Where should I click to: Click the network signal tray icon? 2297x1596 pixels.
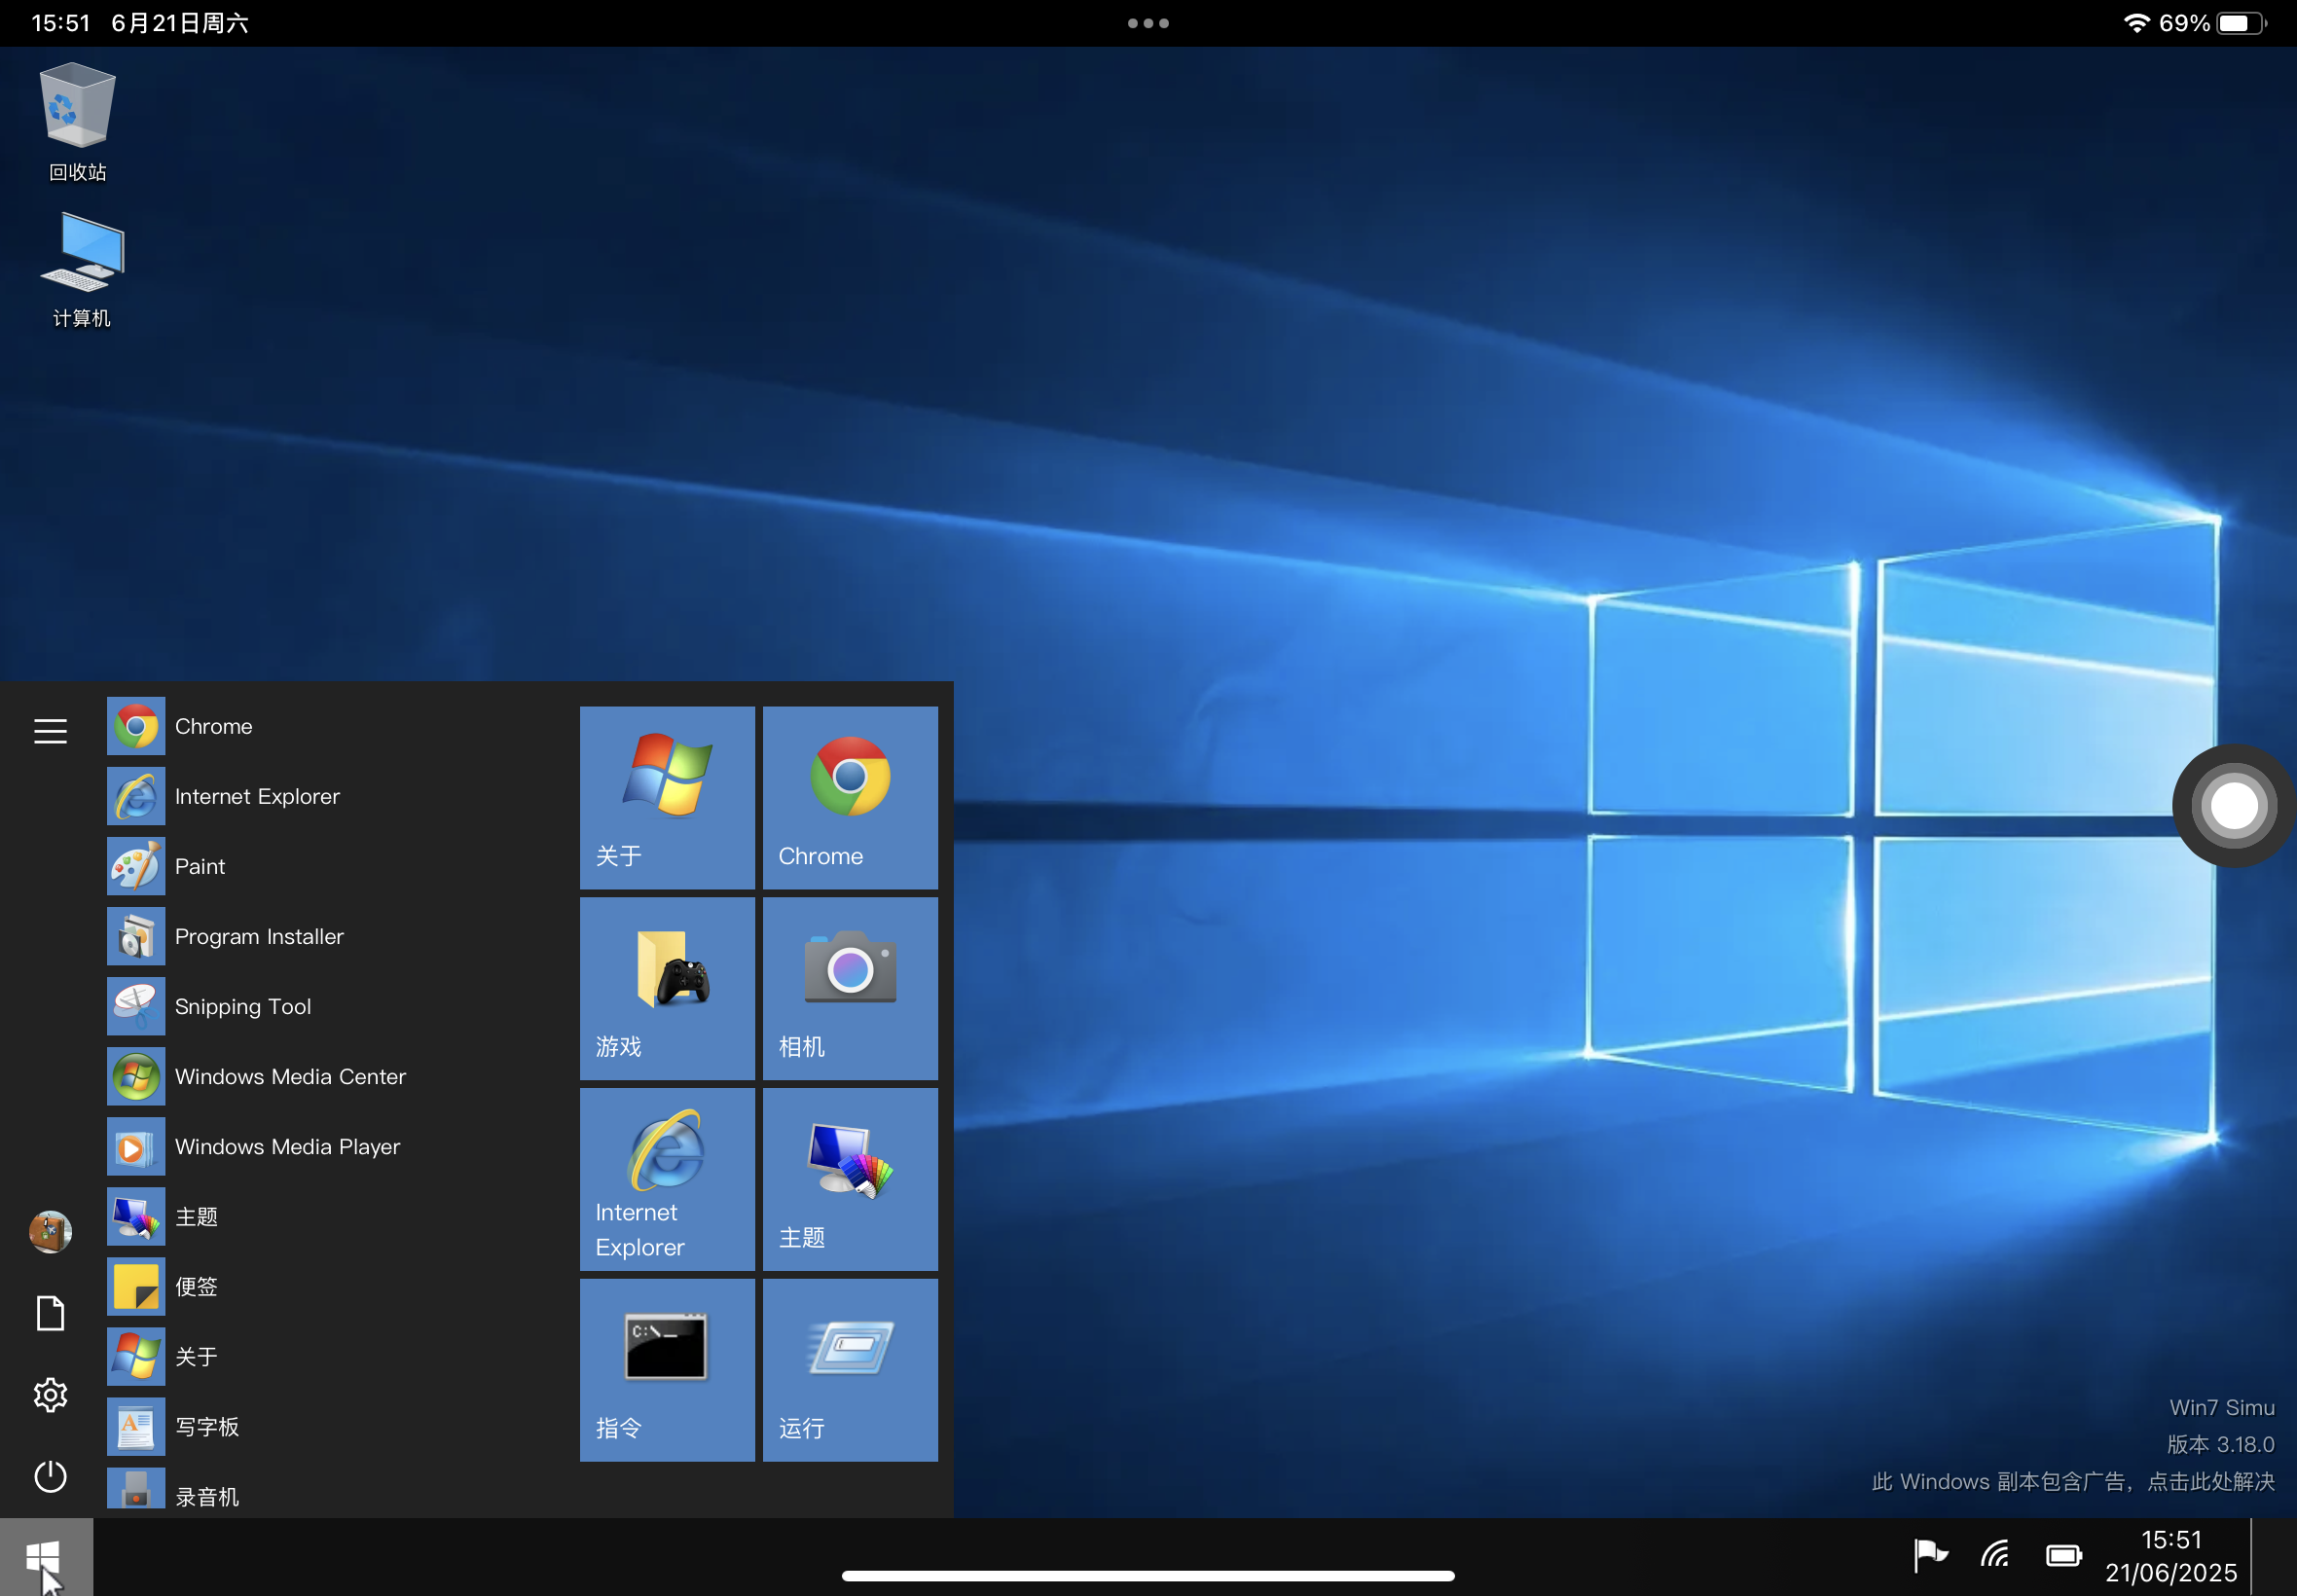click(1995, 1555)
